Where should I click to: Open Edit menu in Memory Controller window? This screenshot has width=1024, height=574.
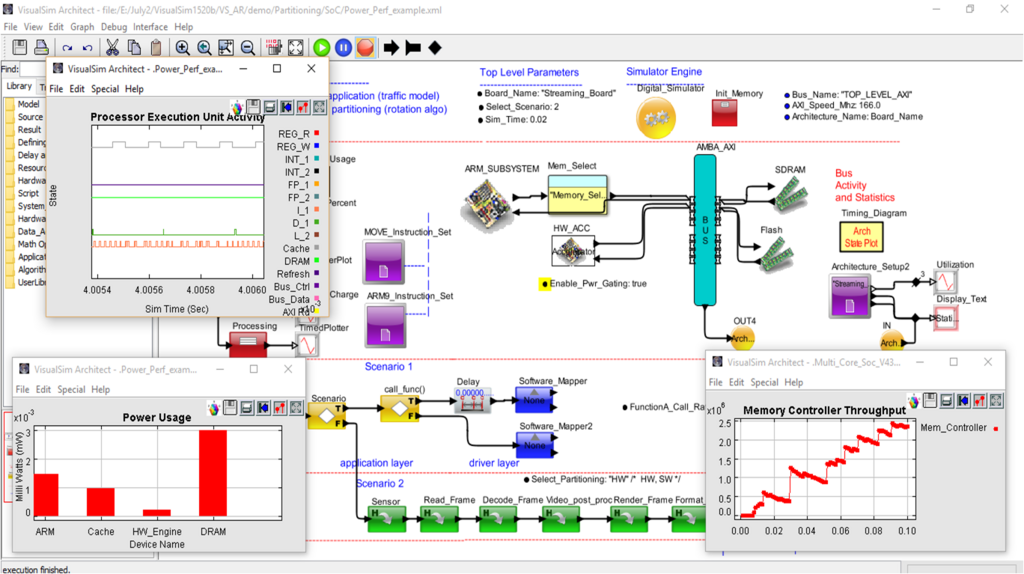tap(737, 382)
